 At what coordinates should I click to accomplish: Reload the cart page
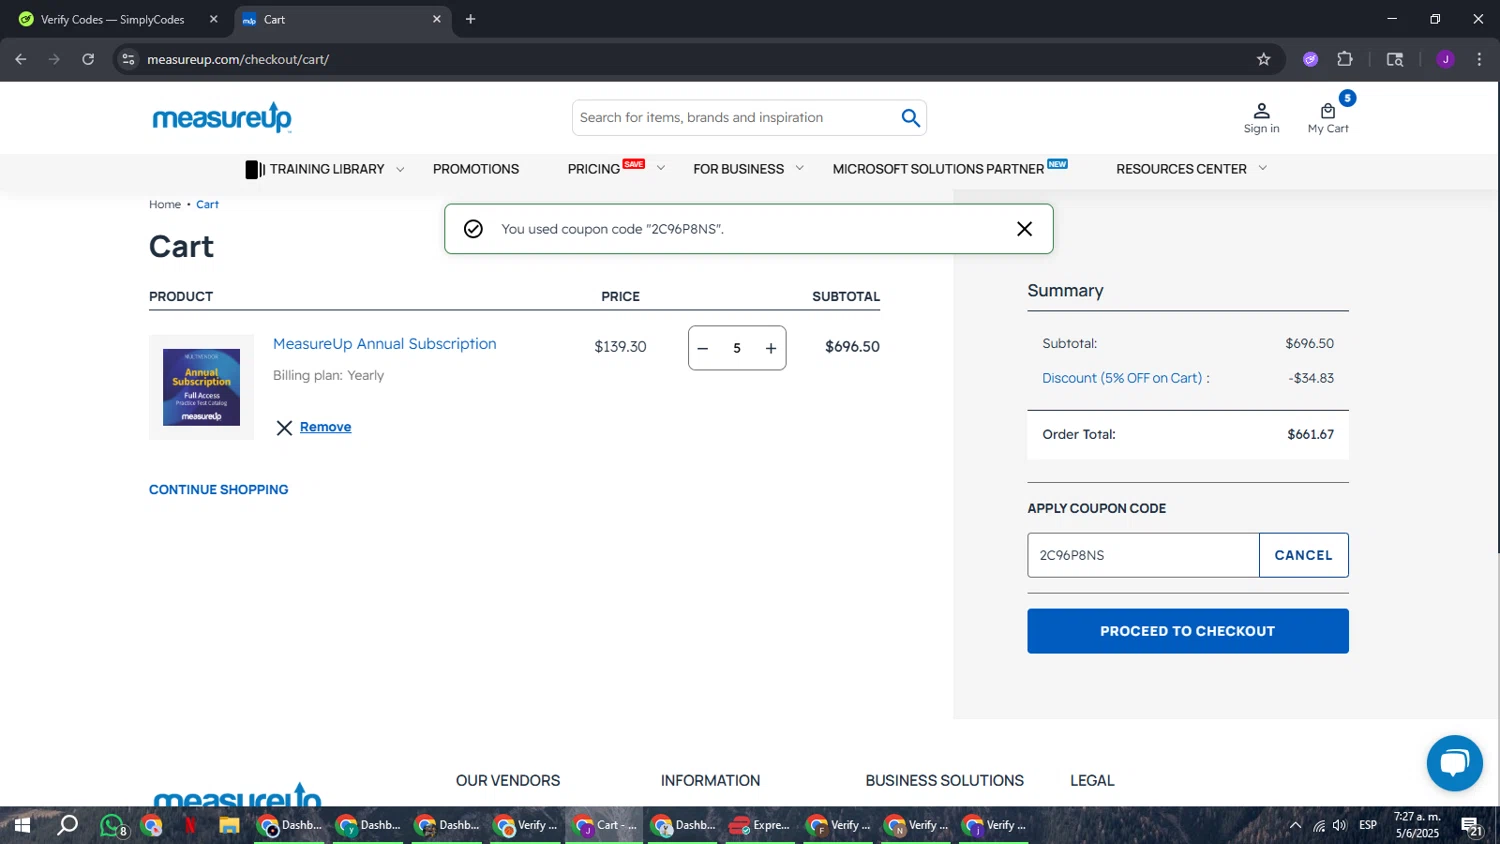point(88,59)
